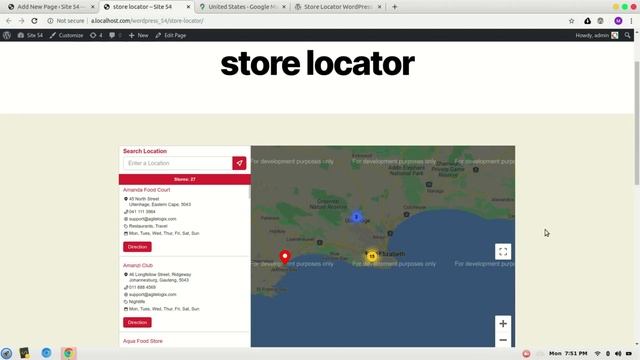The height and width of the screenshot is (360, 640).
Task: Click the page vertical scrollbar
Action: click(x=637, y=122)
